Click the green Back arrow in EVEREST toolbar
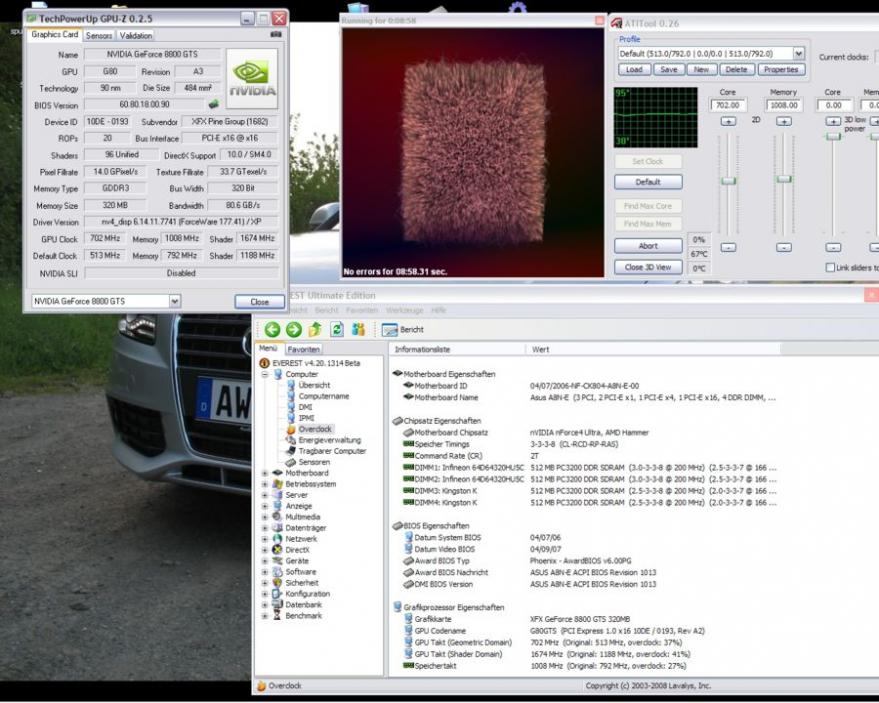879x703 pixels. click(x=272, y=330)
